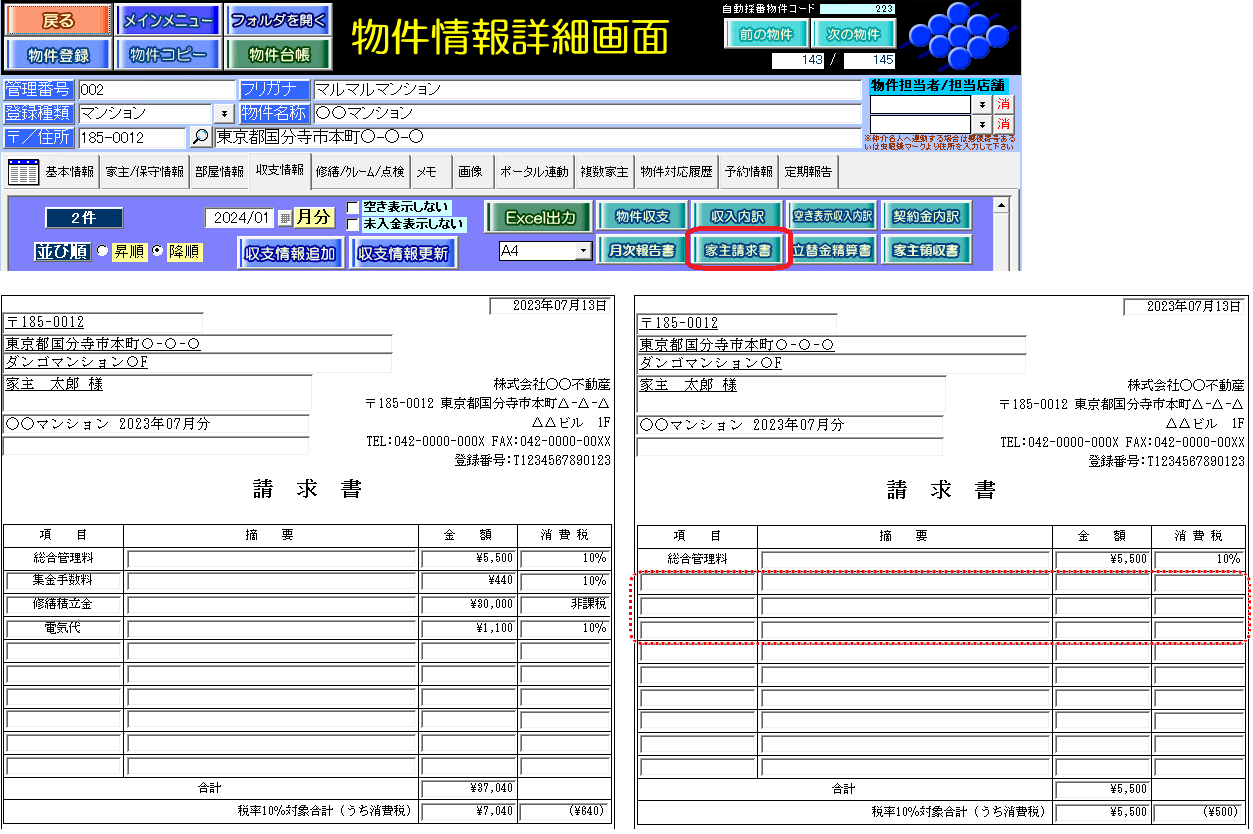Open the 修繕/クレーム/点検 tab
The height and width of the screenshot is (834, 1253).
359,172
